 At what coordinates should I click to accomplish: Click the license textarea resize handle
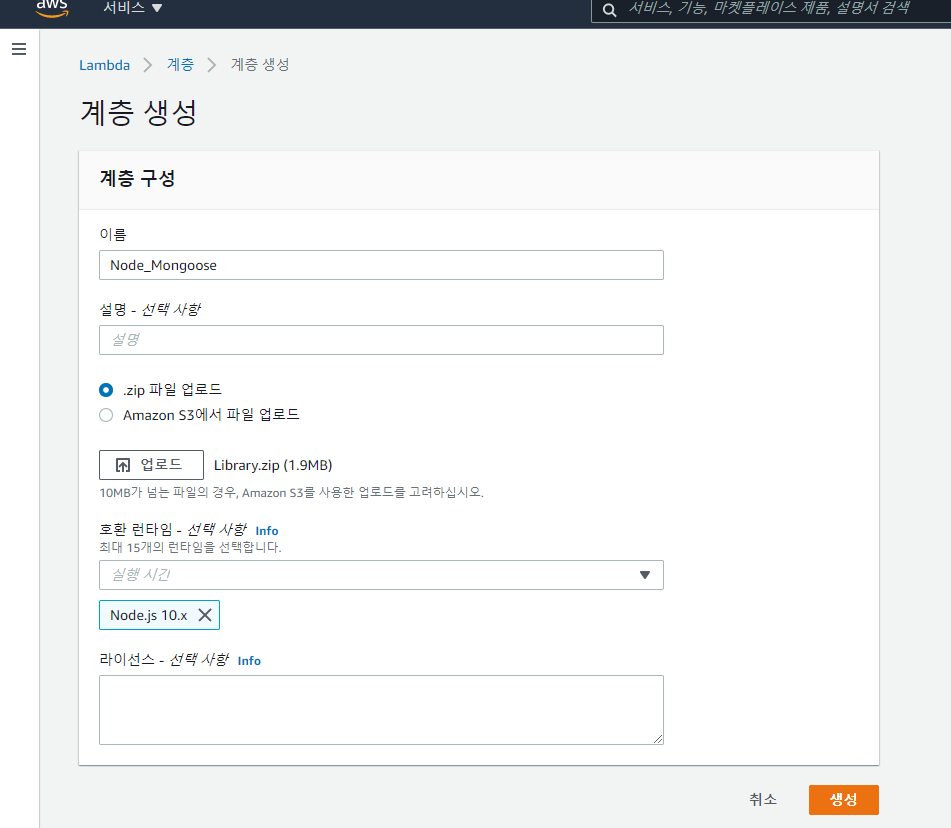(658, 739)
